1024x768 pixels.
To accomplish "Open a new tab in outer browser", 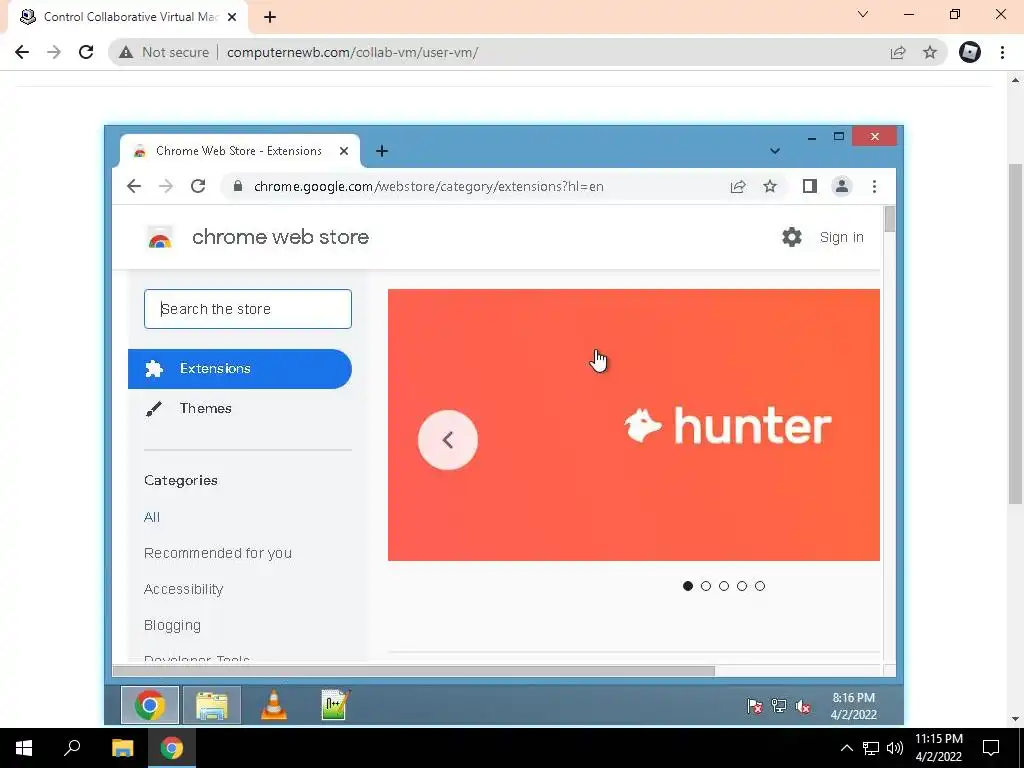I will [270, 17].
